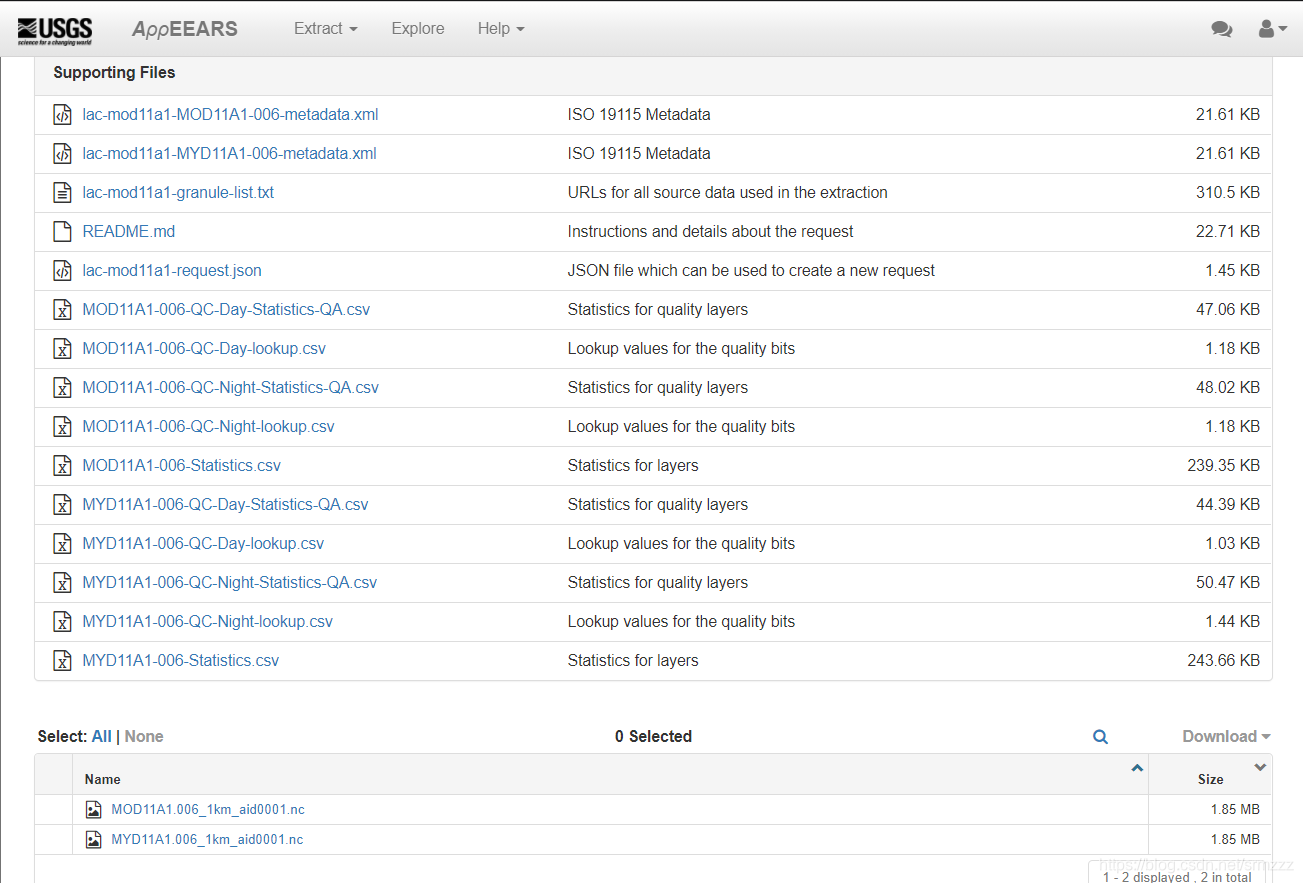
Task: Click 'JSON file which can be used to create a new request'
Action: click(x=751, y=271)
